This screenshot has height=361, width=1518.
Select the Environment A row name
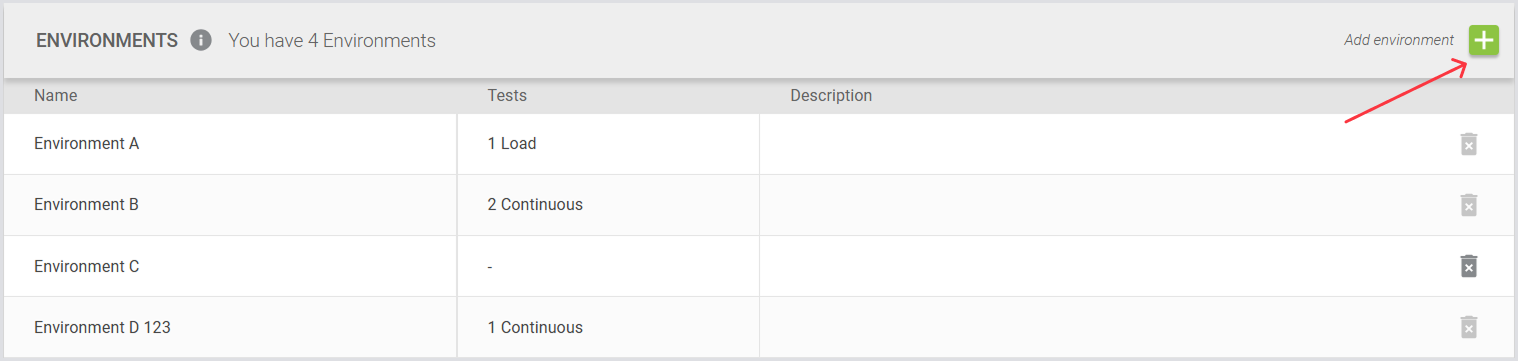(x=86, y=143)
